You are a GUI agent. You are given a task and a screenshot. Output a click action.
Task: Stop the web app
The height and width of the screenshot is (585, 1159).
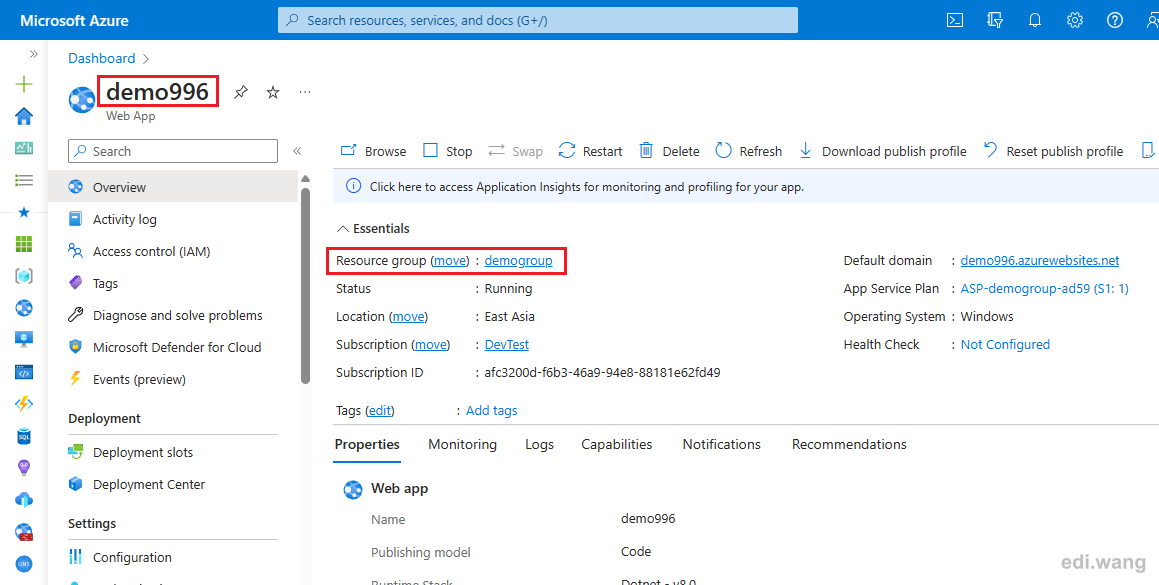point(447,151)
